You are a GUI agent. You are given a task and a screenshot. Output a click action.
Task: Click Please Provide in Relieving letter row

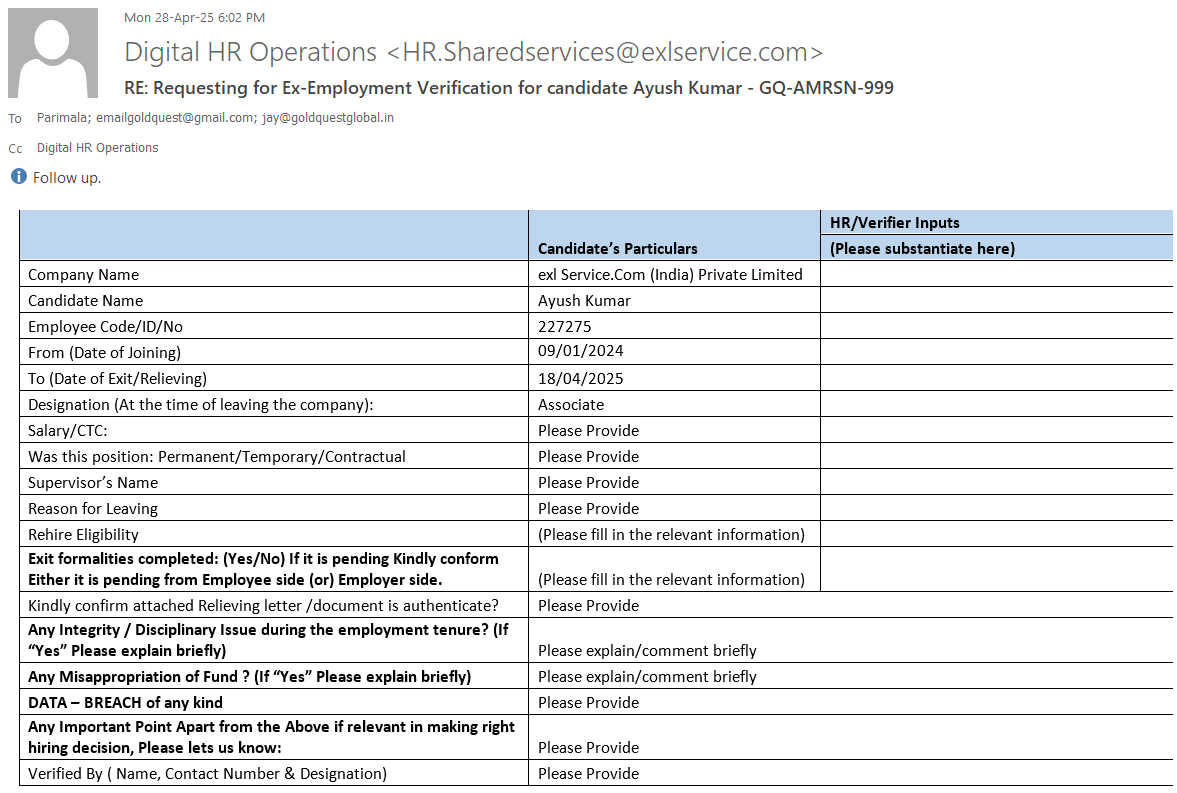pos(588,606)
